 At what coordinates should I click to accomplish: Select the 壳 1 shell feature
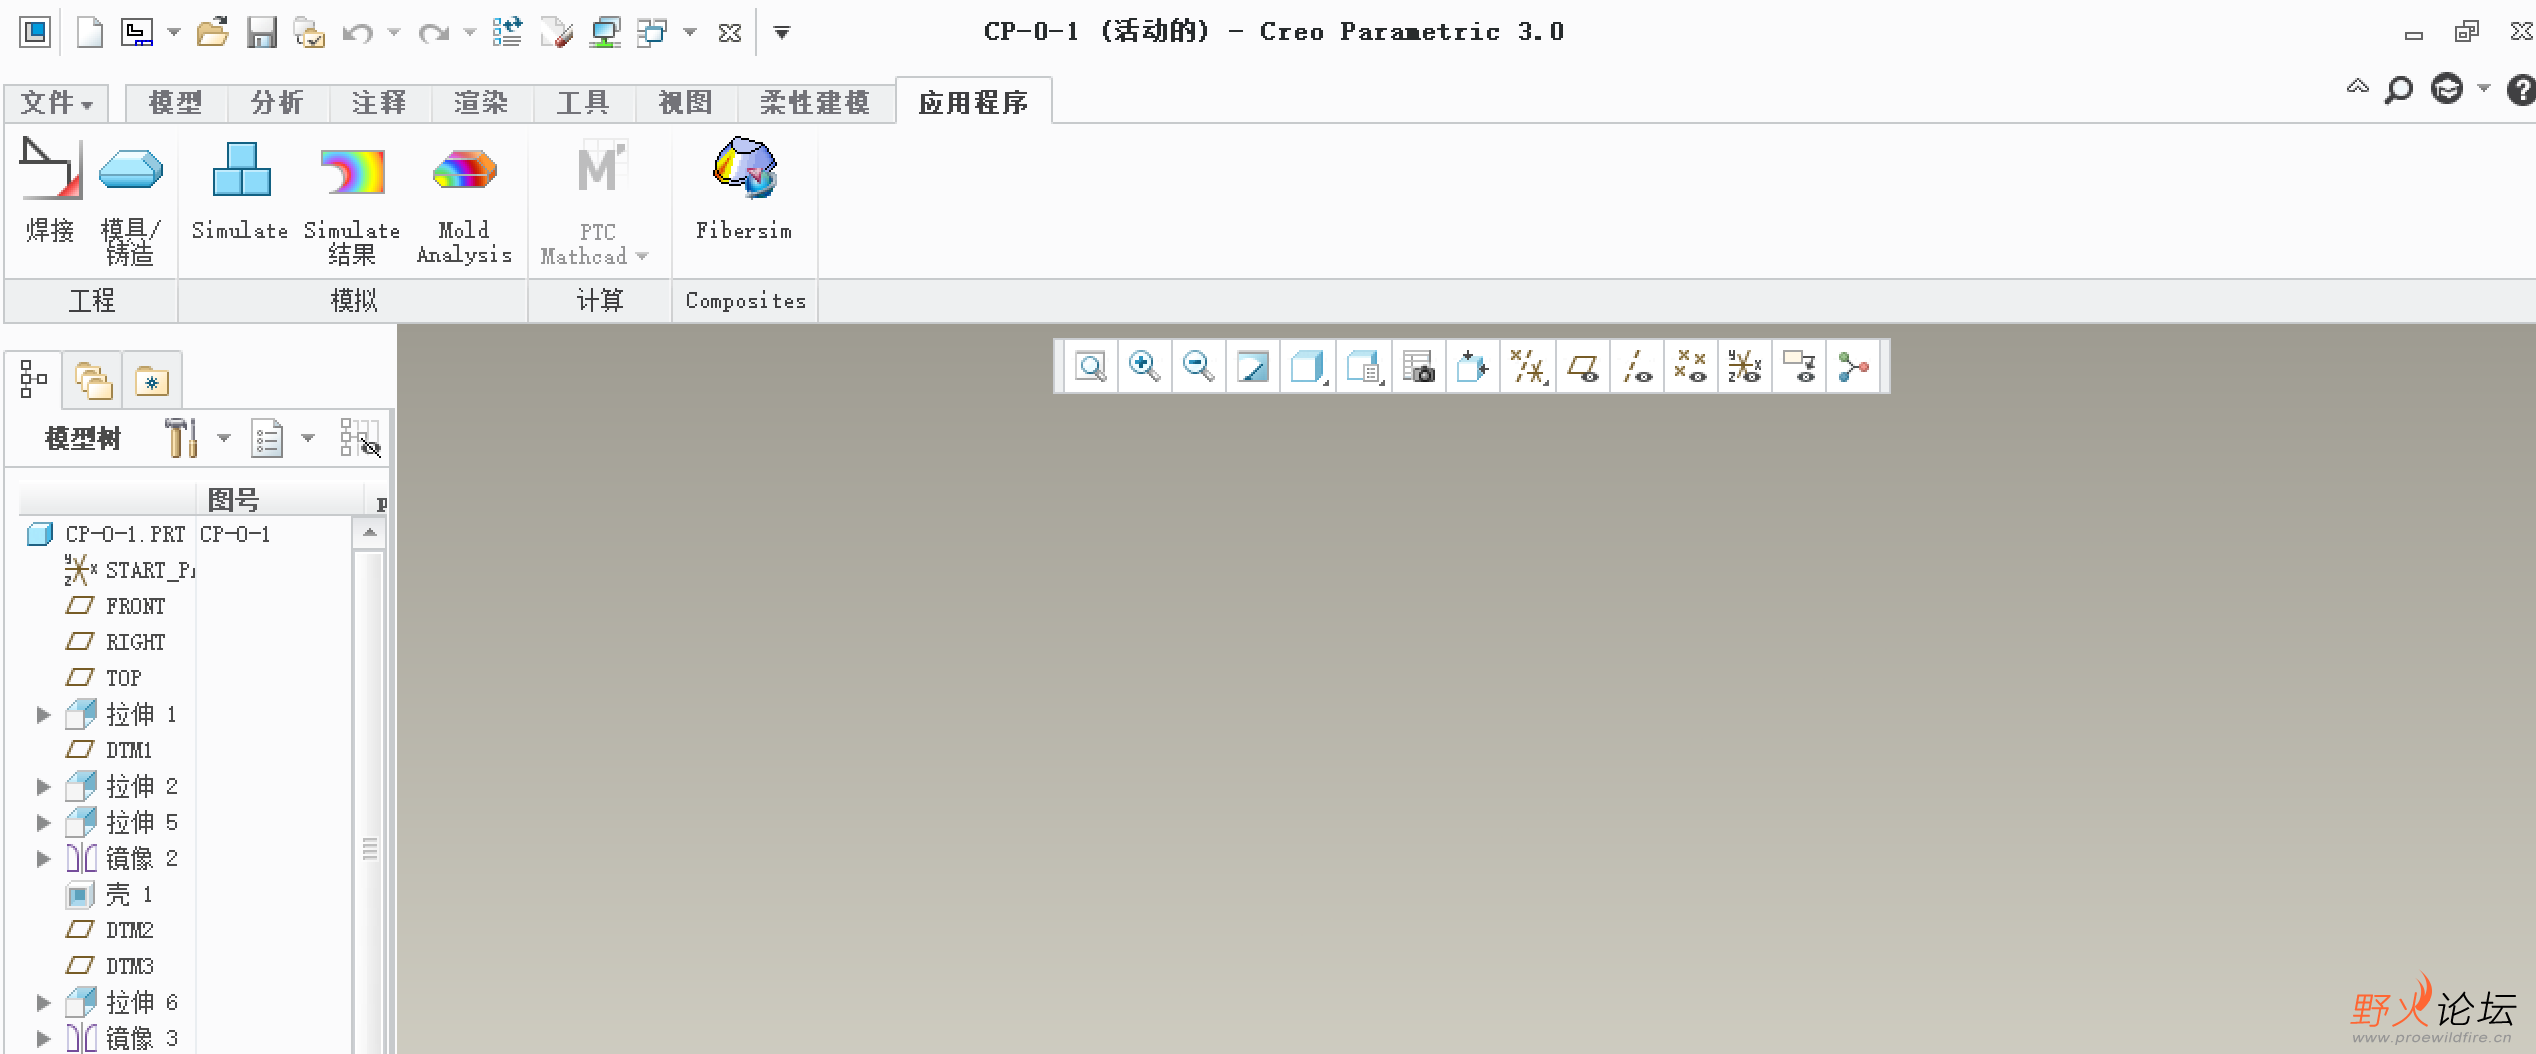pos(110,895)
